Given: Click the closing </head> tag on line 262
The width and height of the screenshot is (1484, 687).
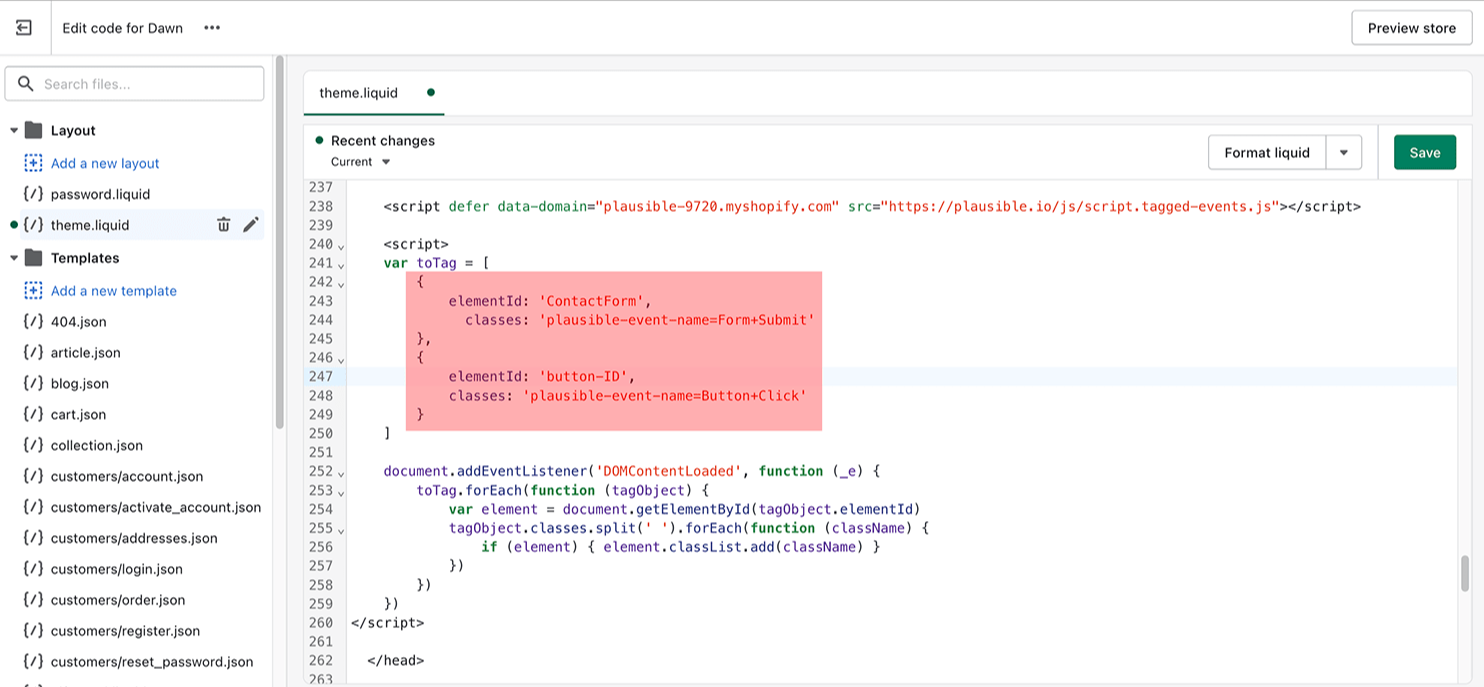Looking at the screenshot, I should click(x=395, y=661).
